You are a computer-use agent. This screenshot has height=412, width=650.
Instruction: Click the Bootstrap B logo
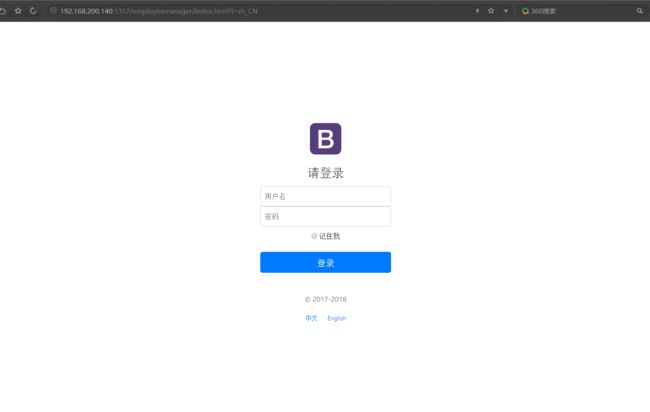click(x=325, y=139)
